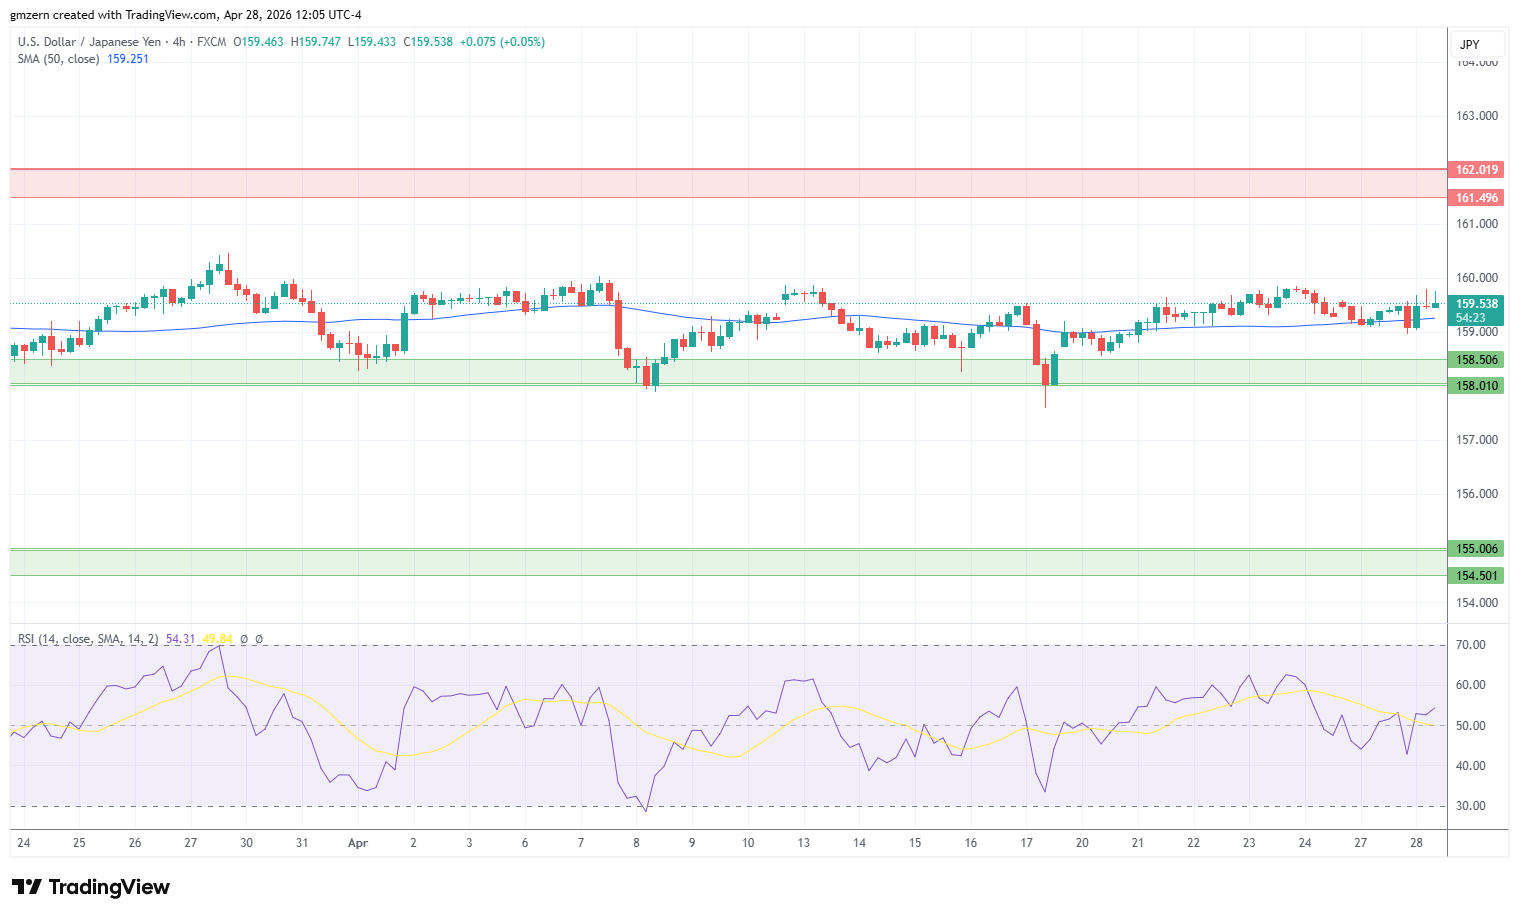
Task: Click the +0.075 (+0.05%) change value
Action: [502, 42]
